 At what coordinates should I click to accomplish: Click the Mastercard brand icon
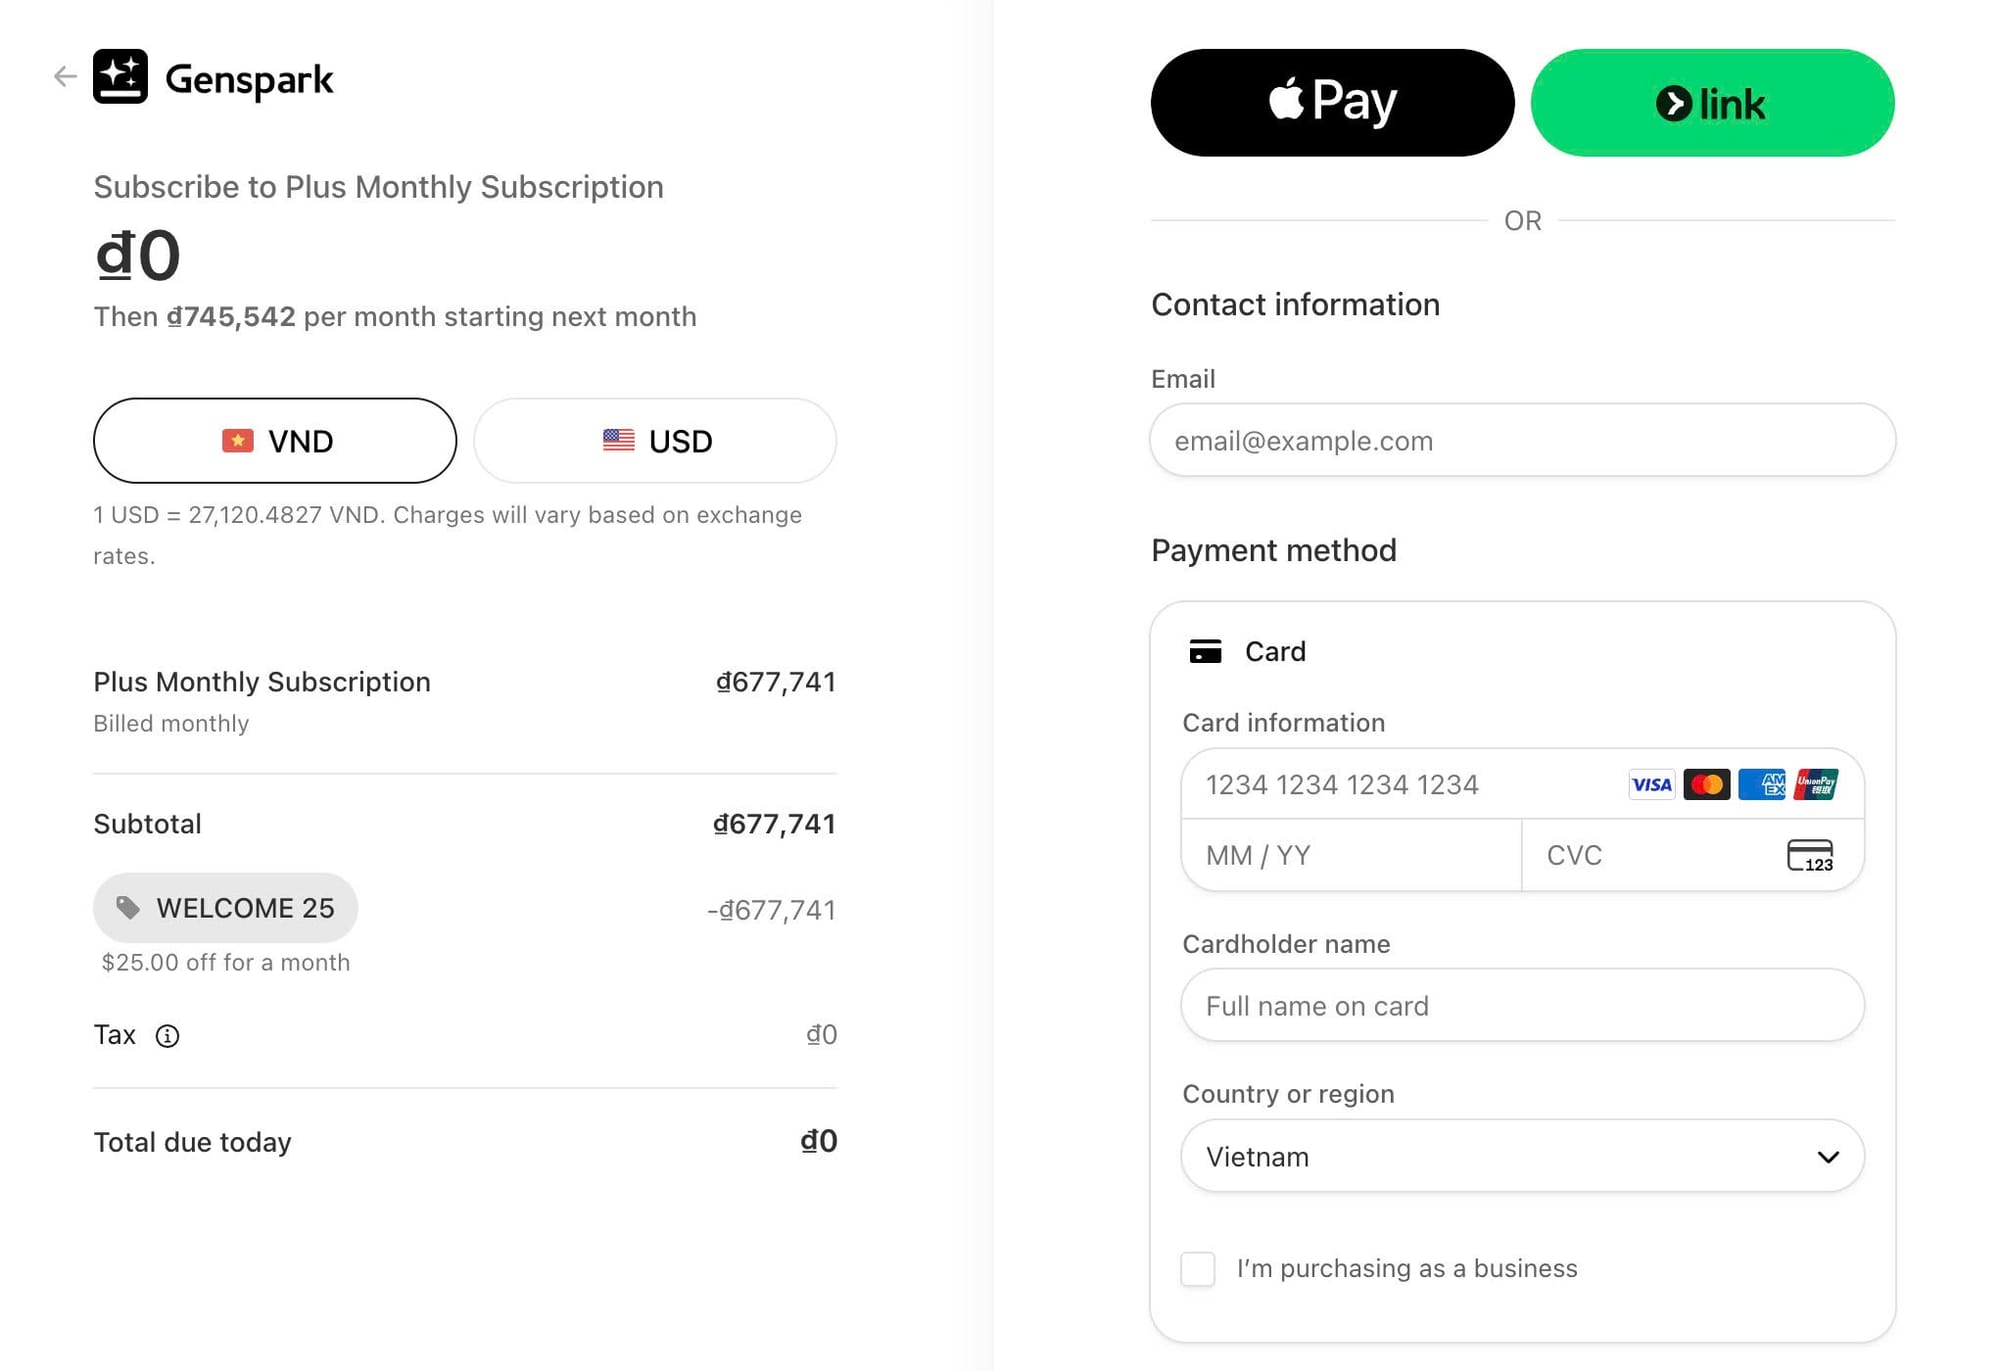[x=1706, y=785]
